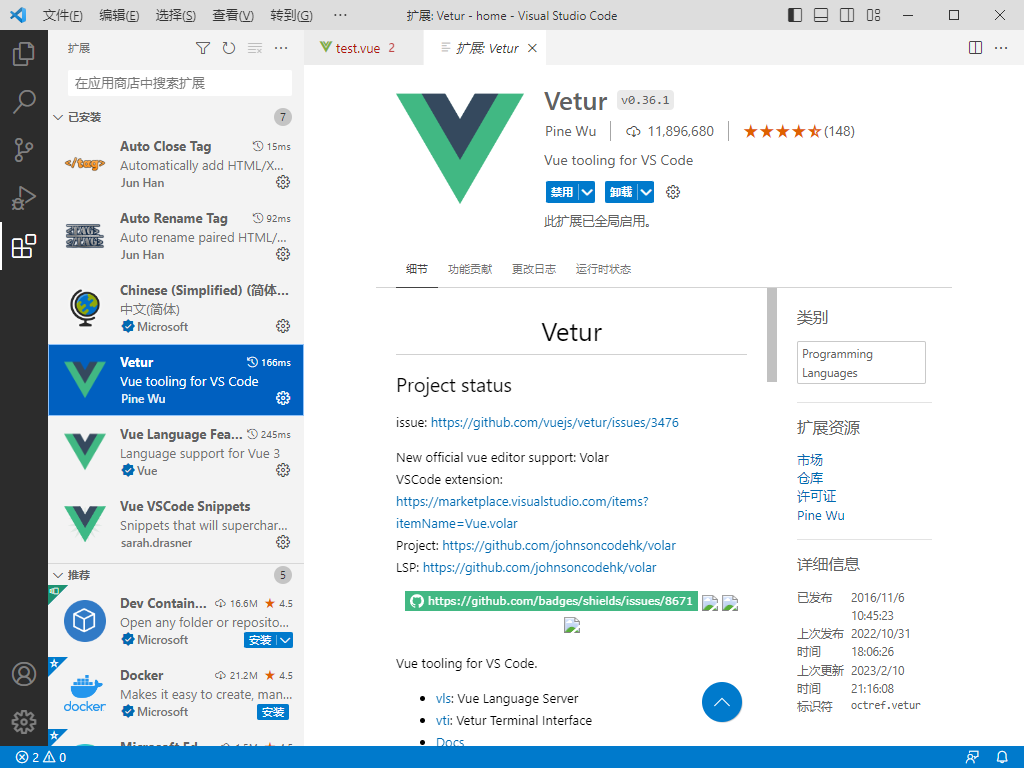Open Auto Close Tag manage gear
This screenshot has height=768, width=1024.
pyautogui.click(x=283, y=182)
